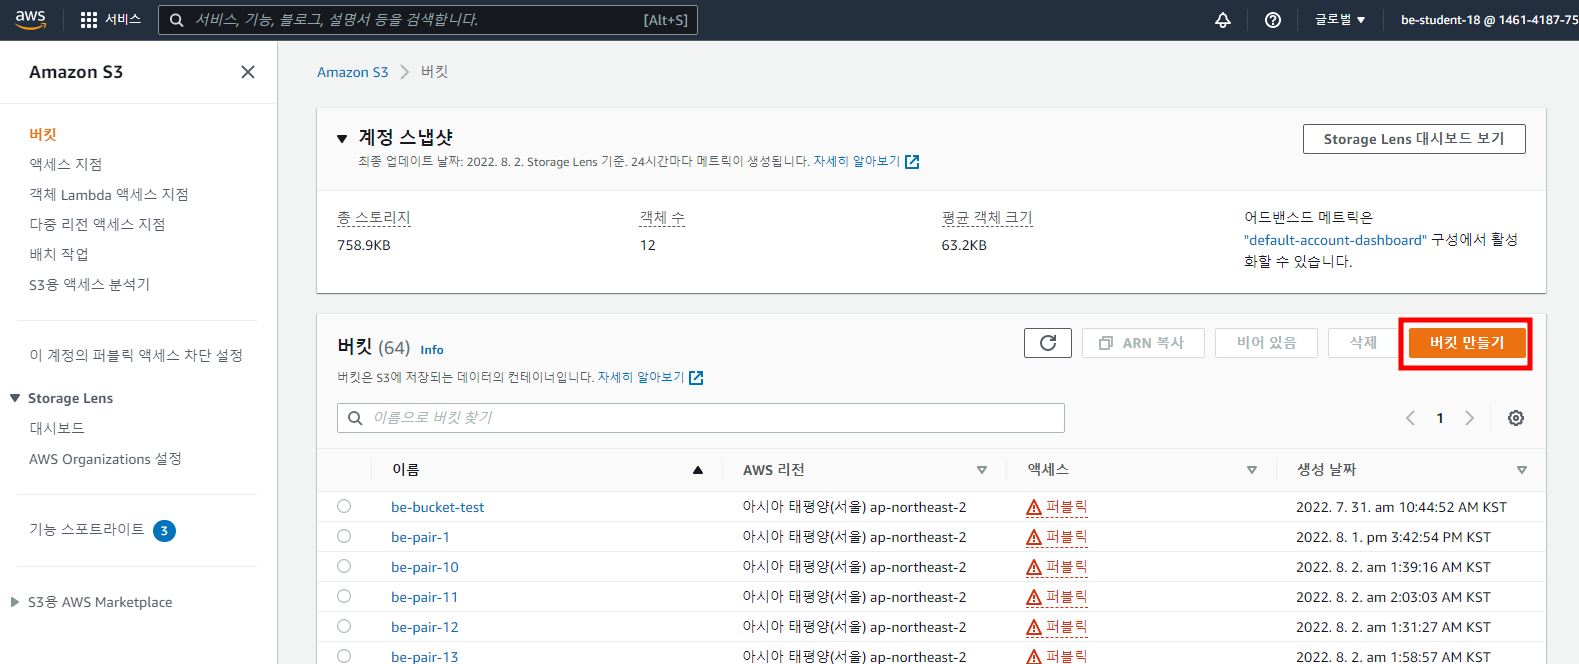
Task: Click the 삭제 button
Action: 1363,343
